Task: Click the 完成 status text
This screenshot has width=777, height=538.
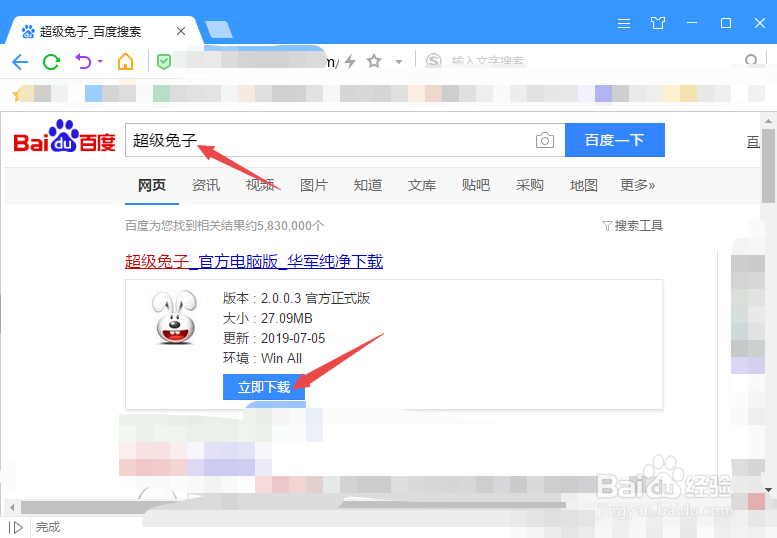Action: point(48,527)
